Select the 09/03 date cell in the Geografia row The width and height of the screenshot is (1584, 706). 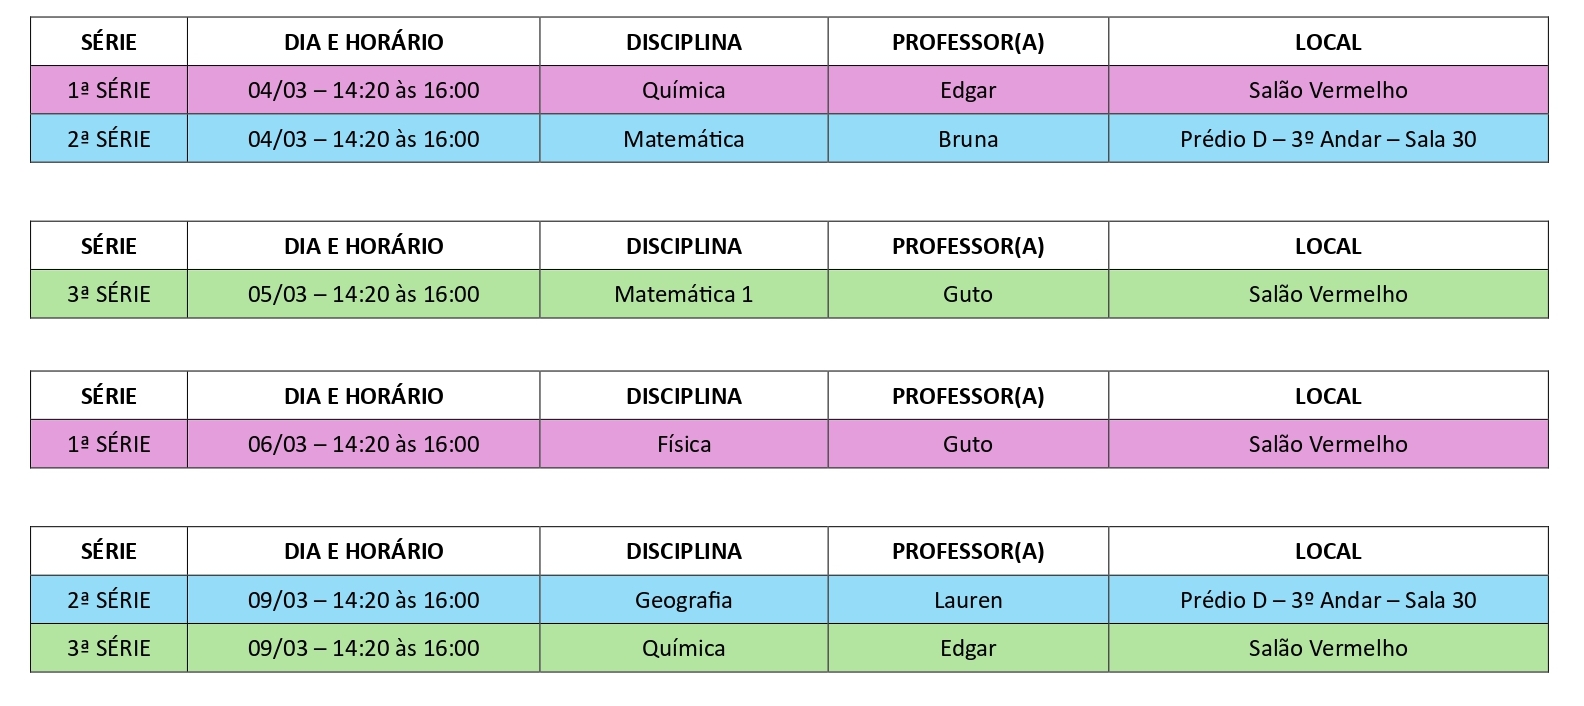(x=363, y=600)
